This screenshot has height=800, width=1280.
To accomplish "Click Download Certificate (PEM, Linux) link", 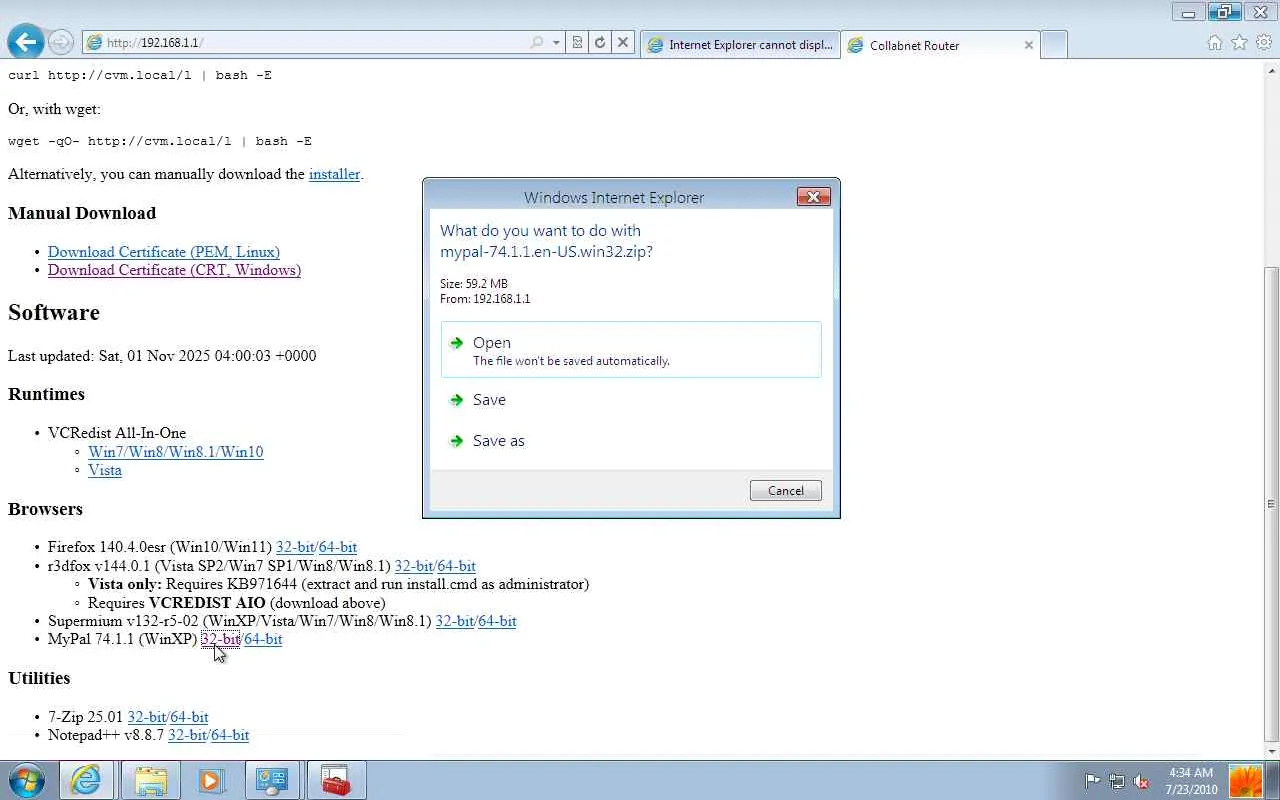I will [x=164, y=252].
